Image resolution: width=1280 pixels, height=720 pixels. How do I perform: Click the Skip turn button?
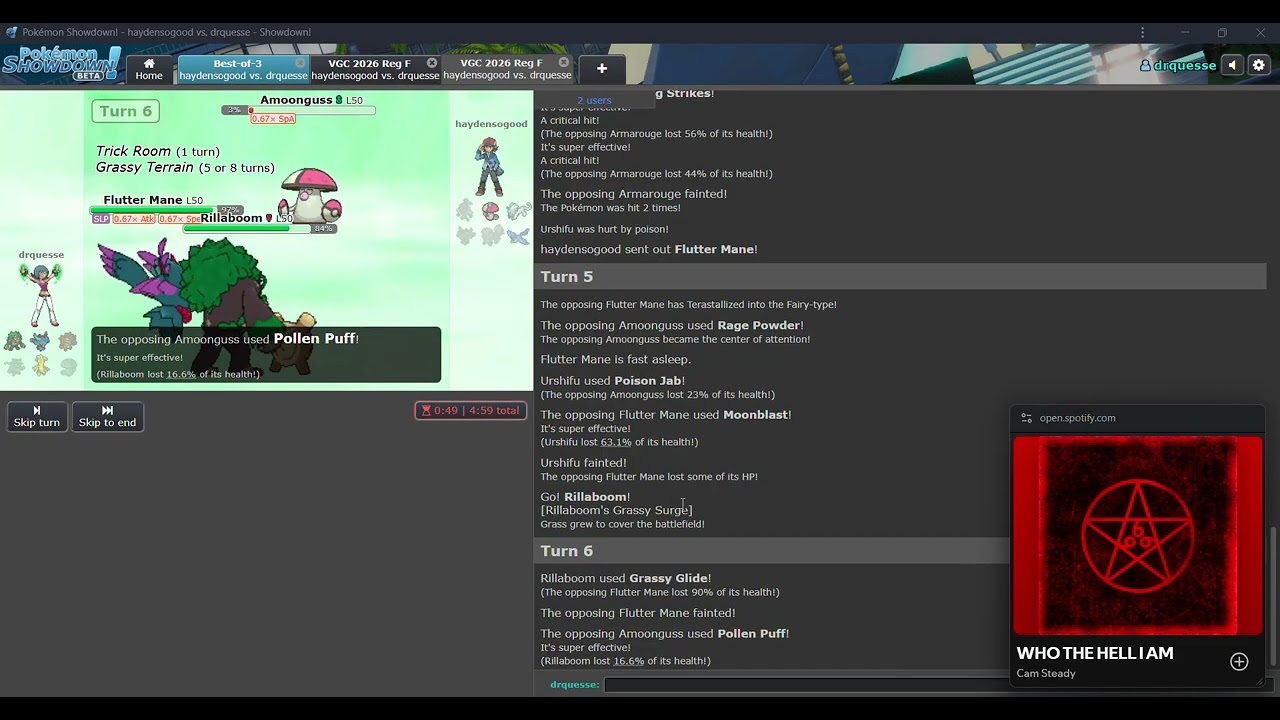[x=37, y=416]
